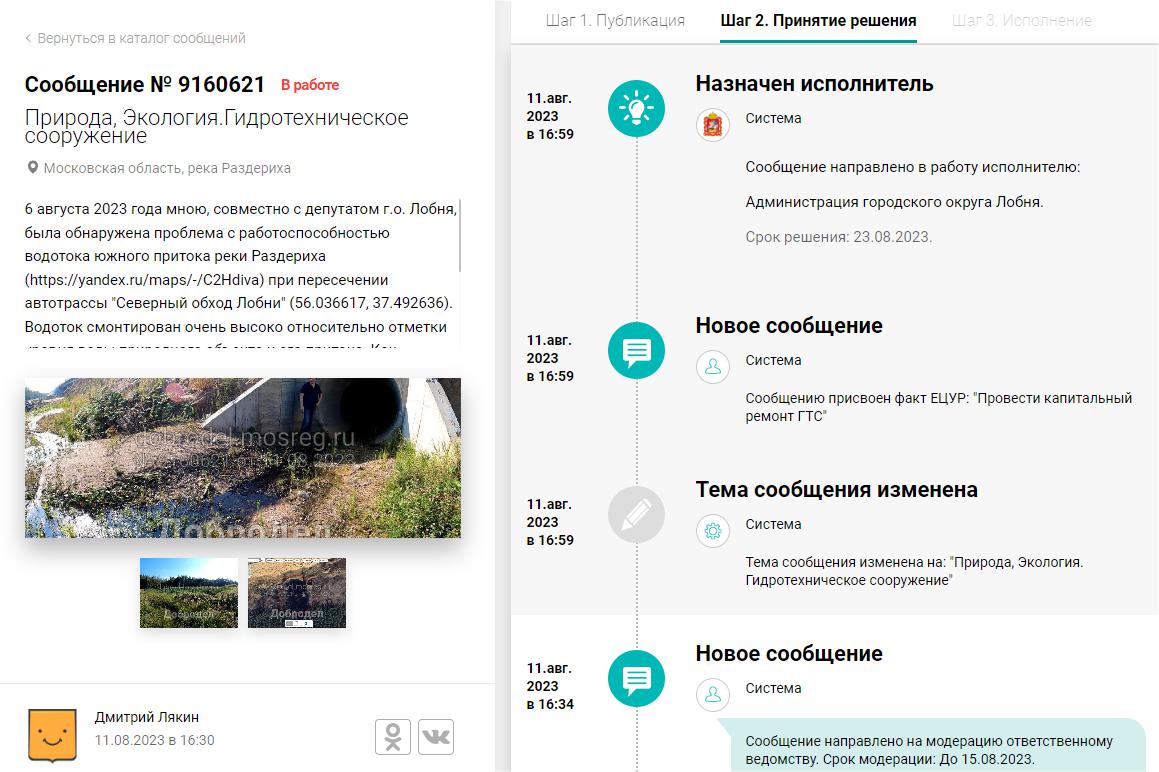The height and width of the screenshot is (772, 1159).
Task: Click the user avatar beside 16:34 Новое сообщение
Action: 713,695
